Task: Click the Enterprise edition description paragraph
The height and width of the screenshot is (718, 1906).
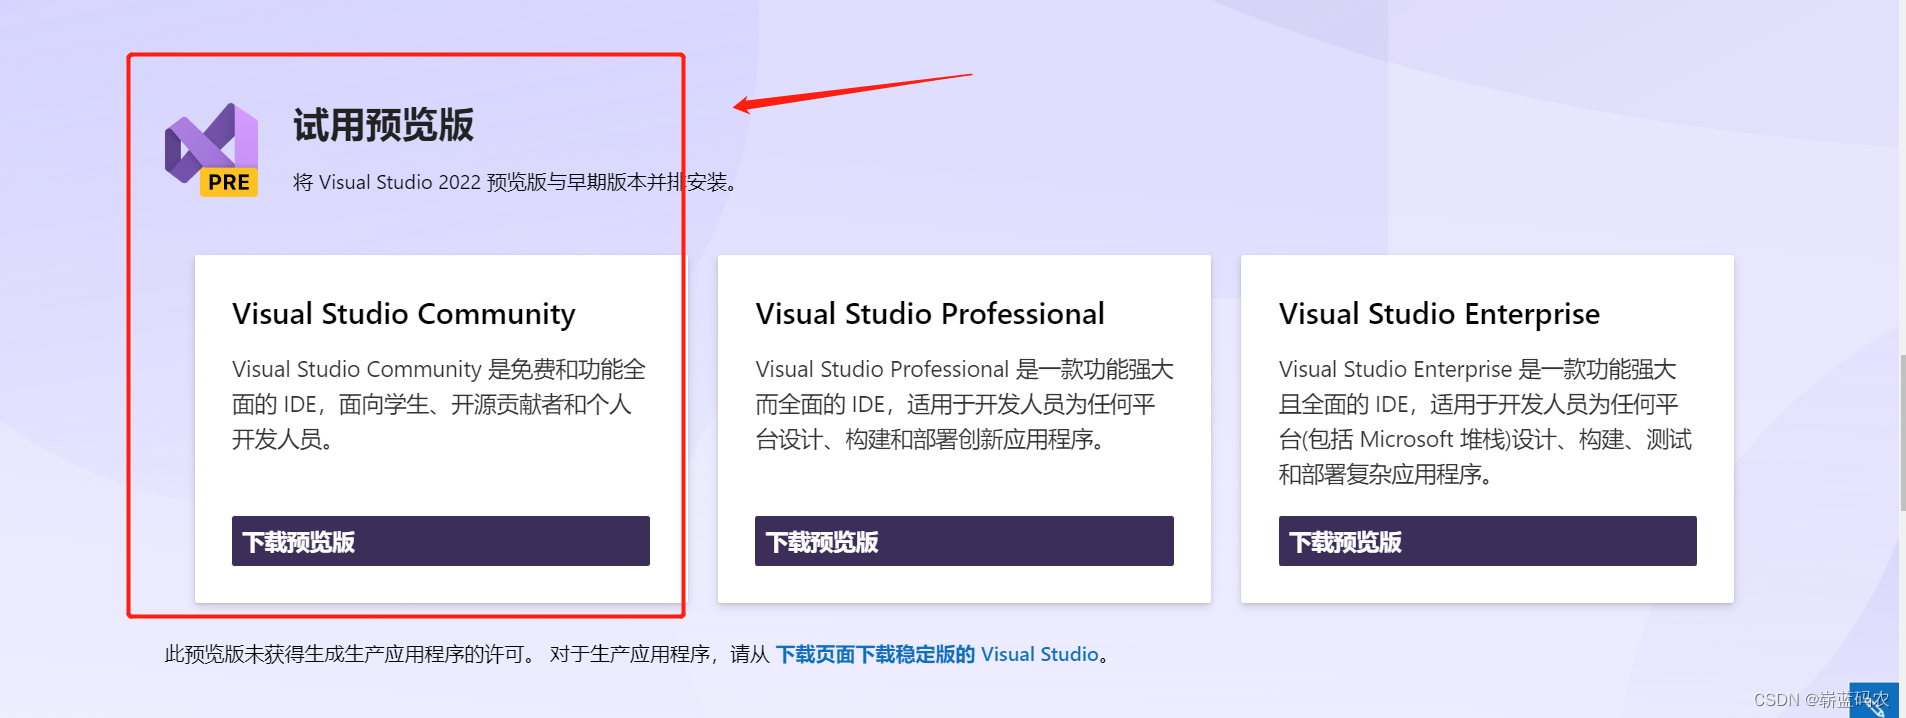Action: 1486,421
